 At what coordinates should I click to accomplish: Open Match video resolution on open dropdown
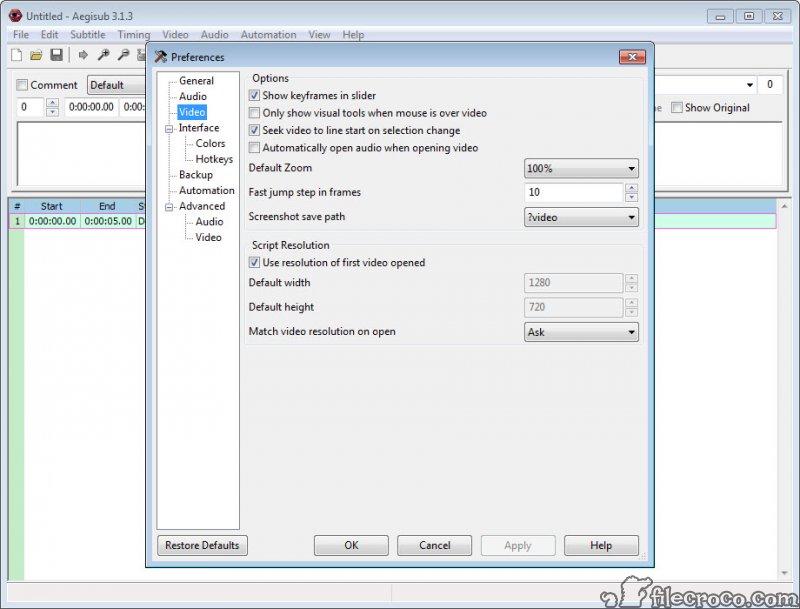pos(581,332)
